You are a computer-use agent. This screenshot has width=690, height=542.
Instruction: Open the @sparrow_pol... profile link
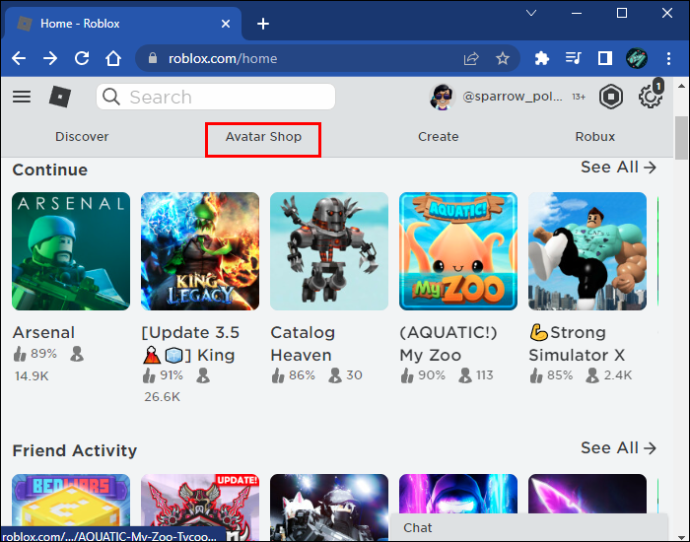tap(512, 96)
